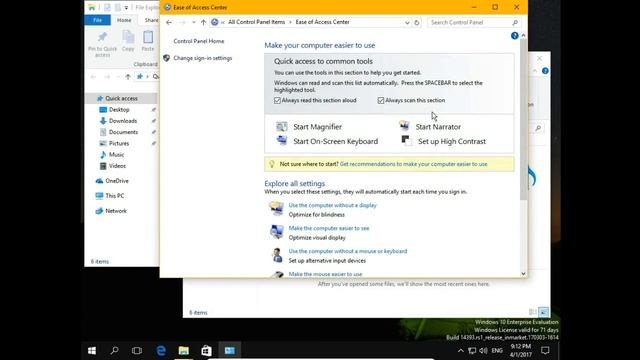Open Change sign-in settings link
Image resolution: width=640 pixels, height=360 pixels.
pos(202,58)
